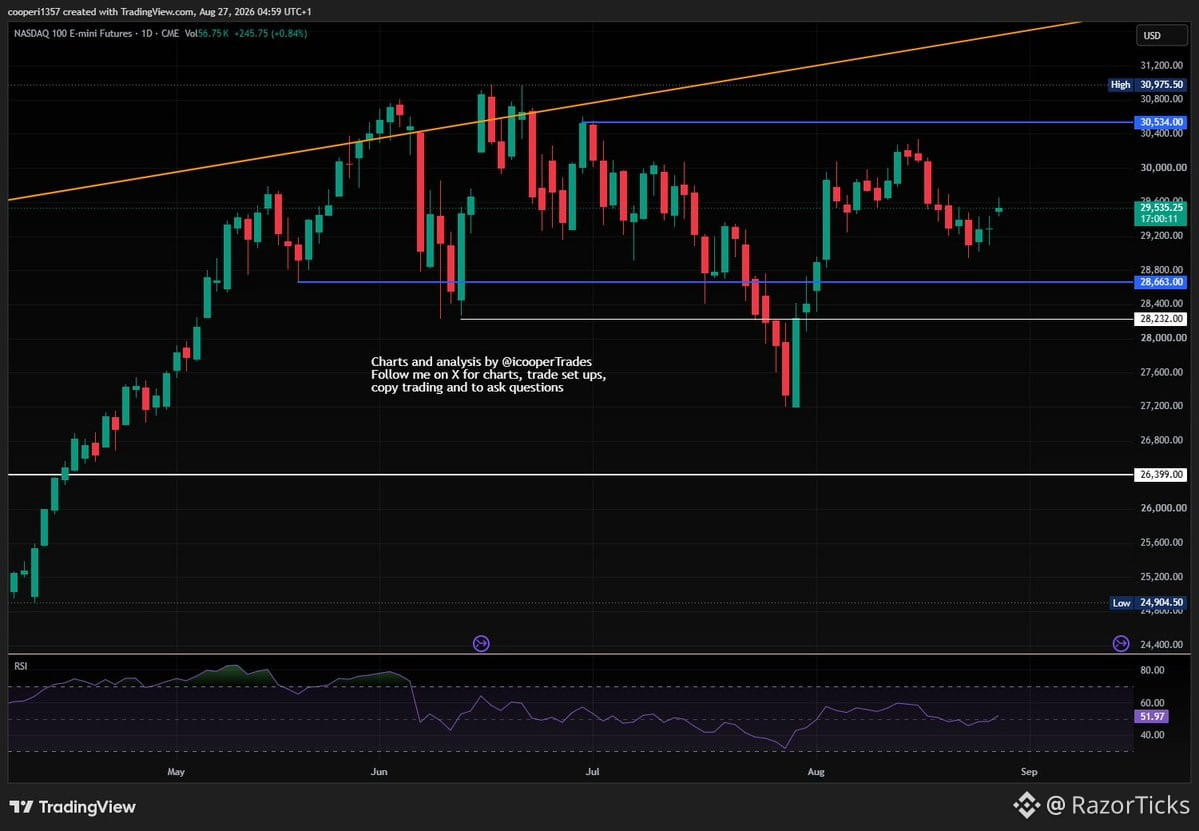Click the May label on time axis
Screen dimensions: 1199x831
176,771
